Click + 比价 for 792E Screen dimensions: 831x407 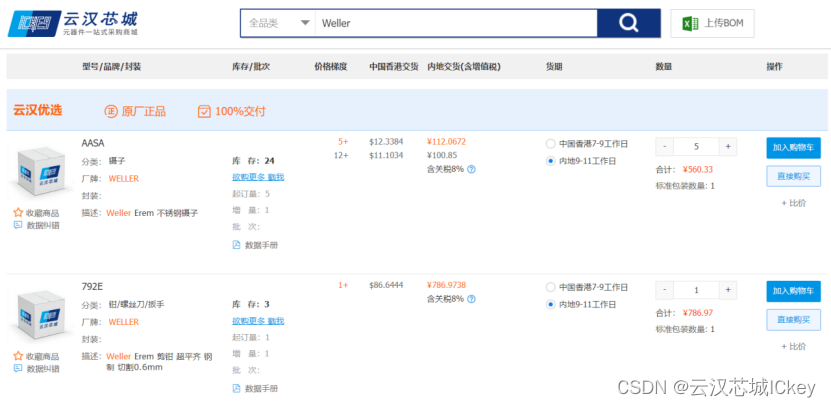point(793,347)
